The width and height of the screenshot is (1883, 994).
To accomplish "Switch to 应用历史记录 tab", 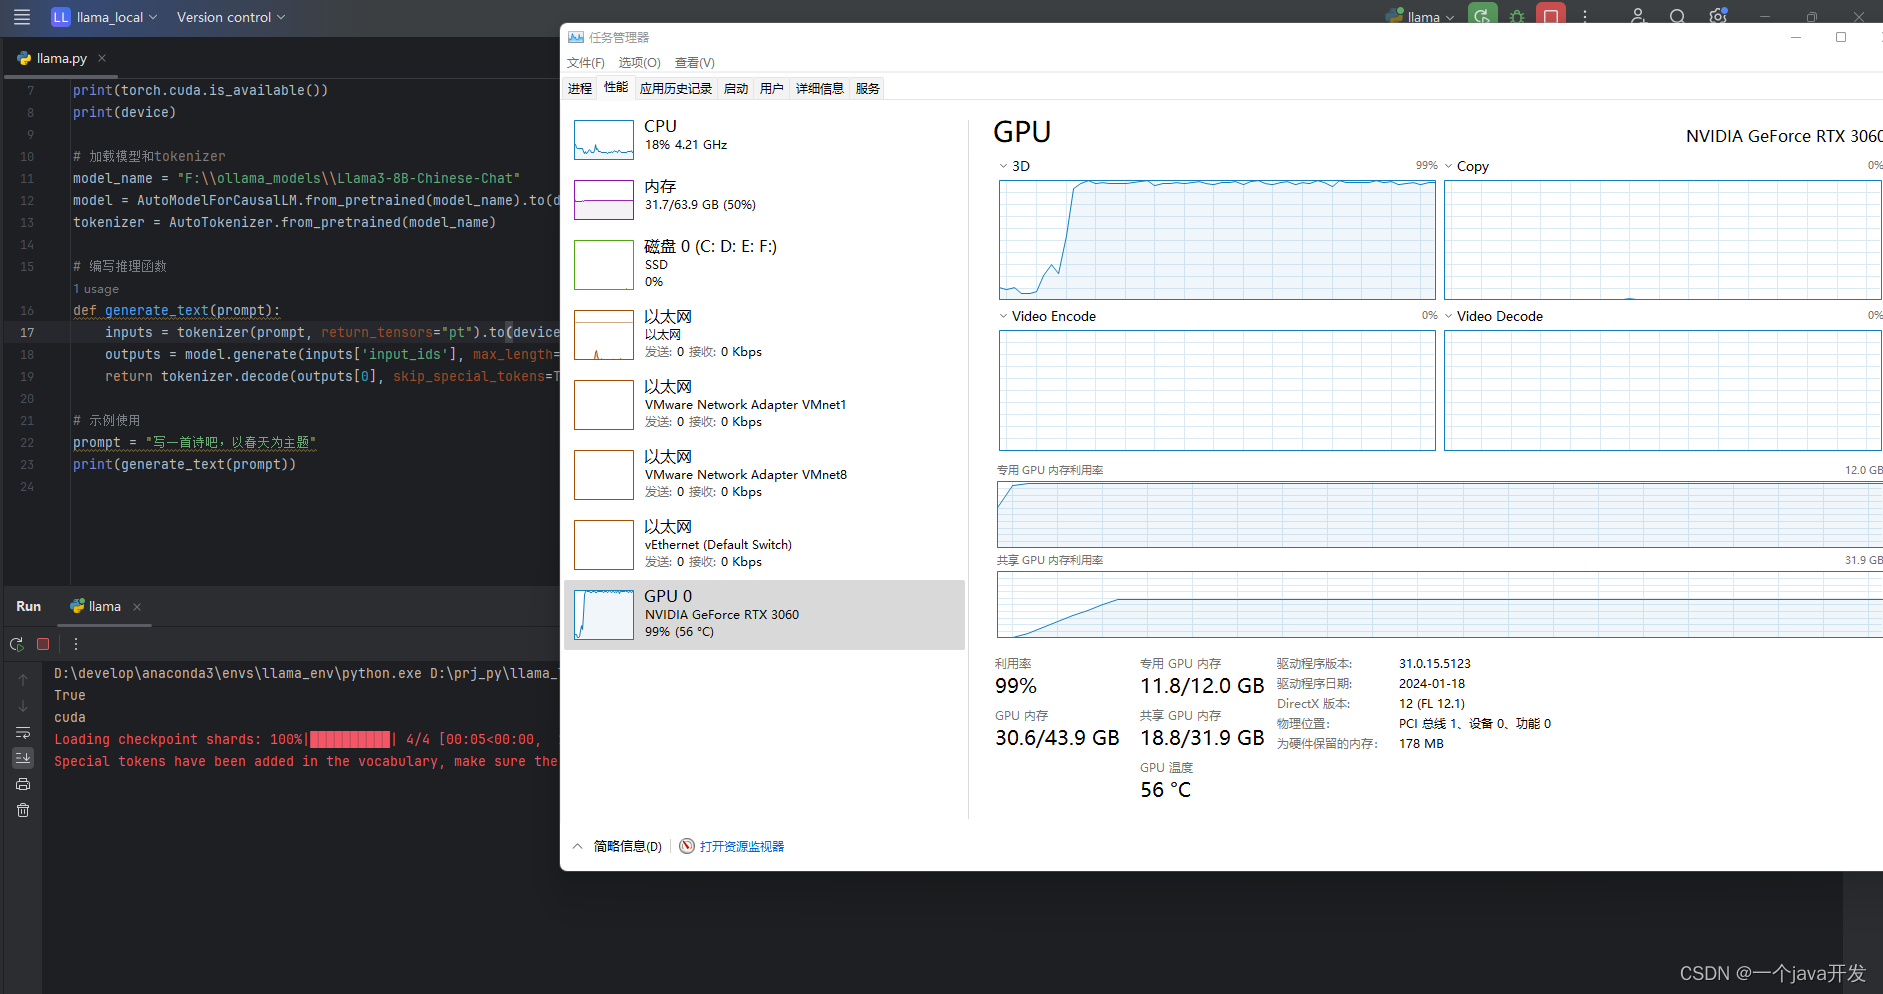I will [676, 88].
